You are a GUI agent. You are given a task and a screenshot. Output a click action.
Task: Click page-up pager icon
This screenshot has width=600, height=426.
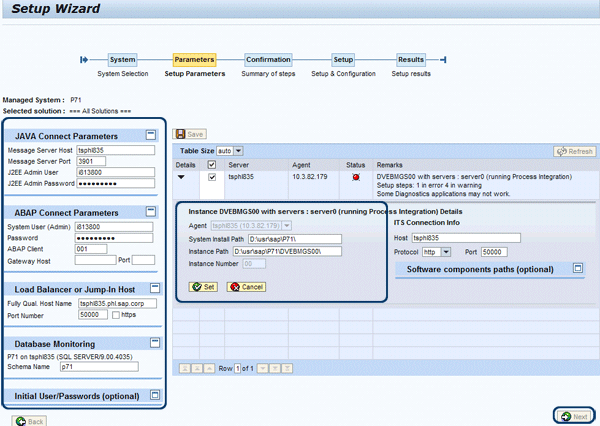click(x=197, y=368)
